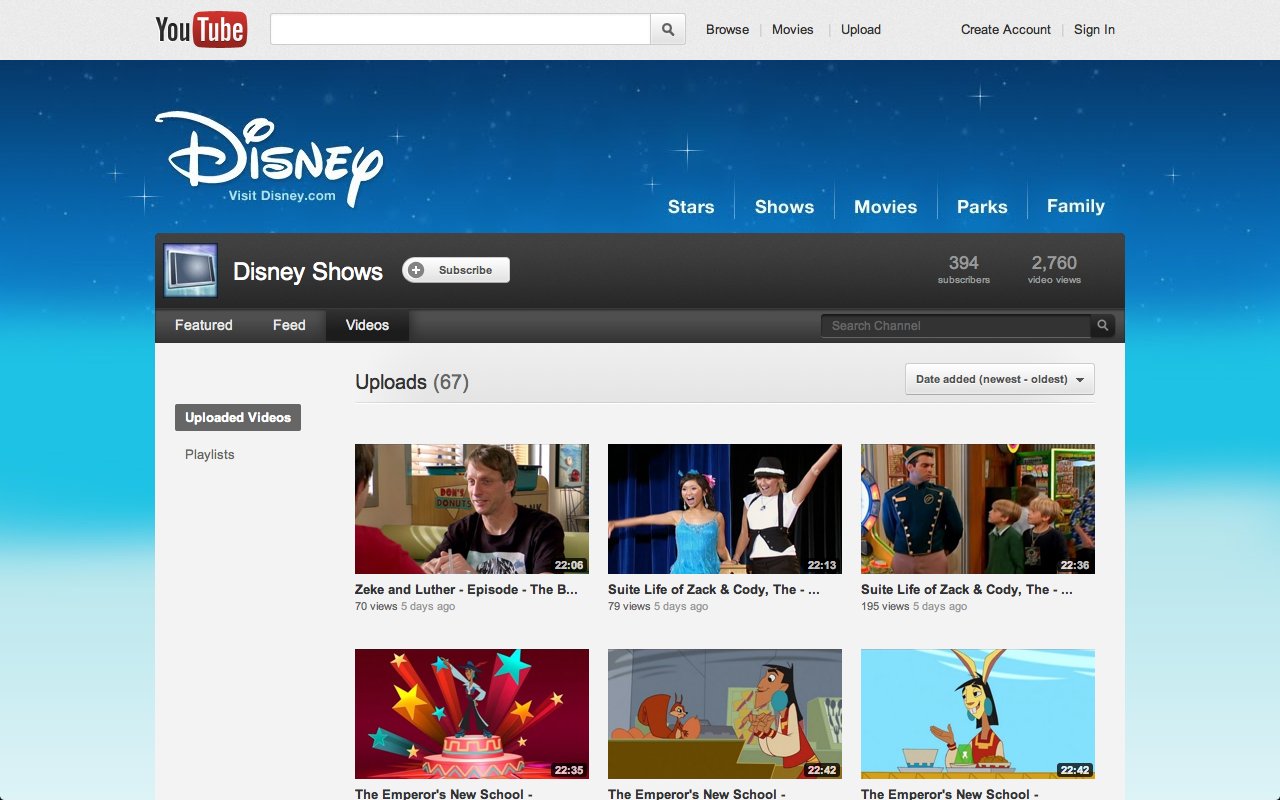
Task: Focus the YouTube search field
Action: pos(460,29)
